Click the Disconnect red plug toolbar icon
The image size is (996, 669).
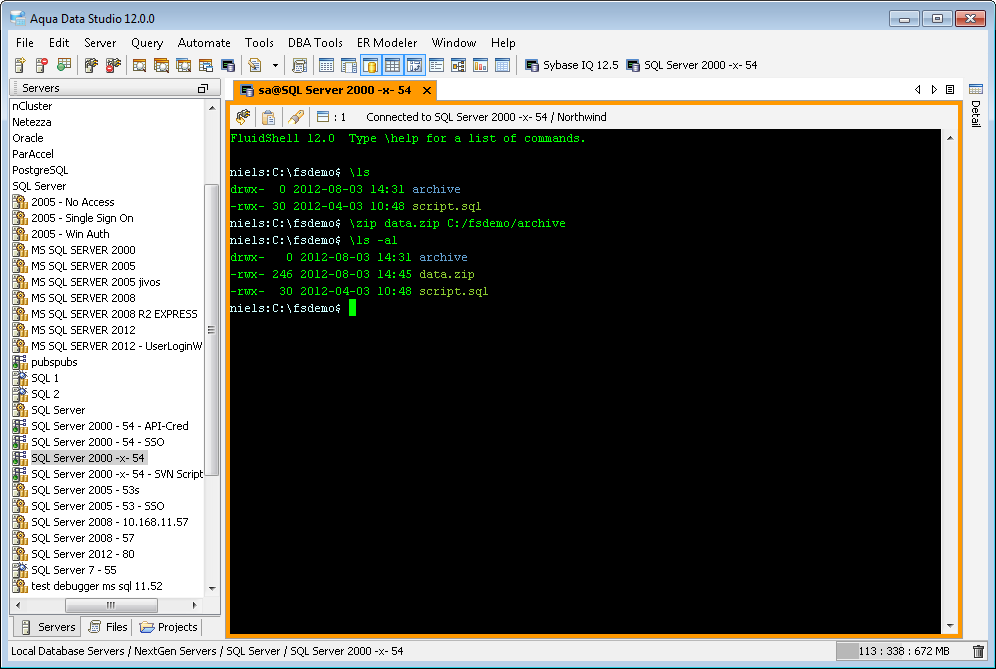click(x=114, y=65)
